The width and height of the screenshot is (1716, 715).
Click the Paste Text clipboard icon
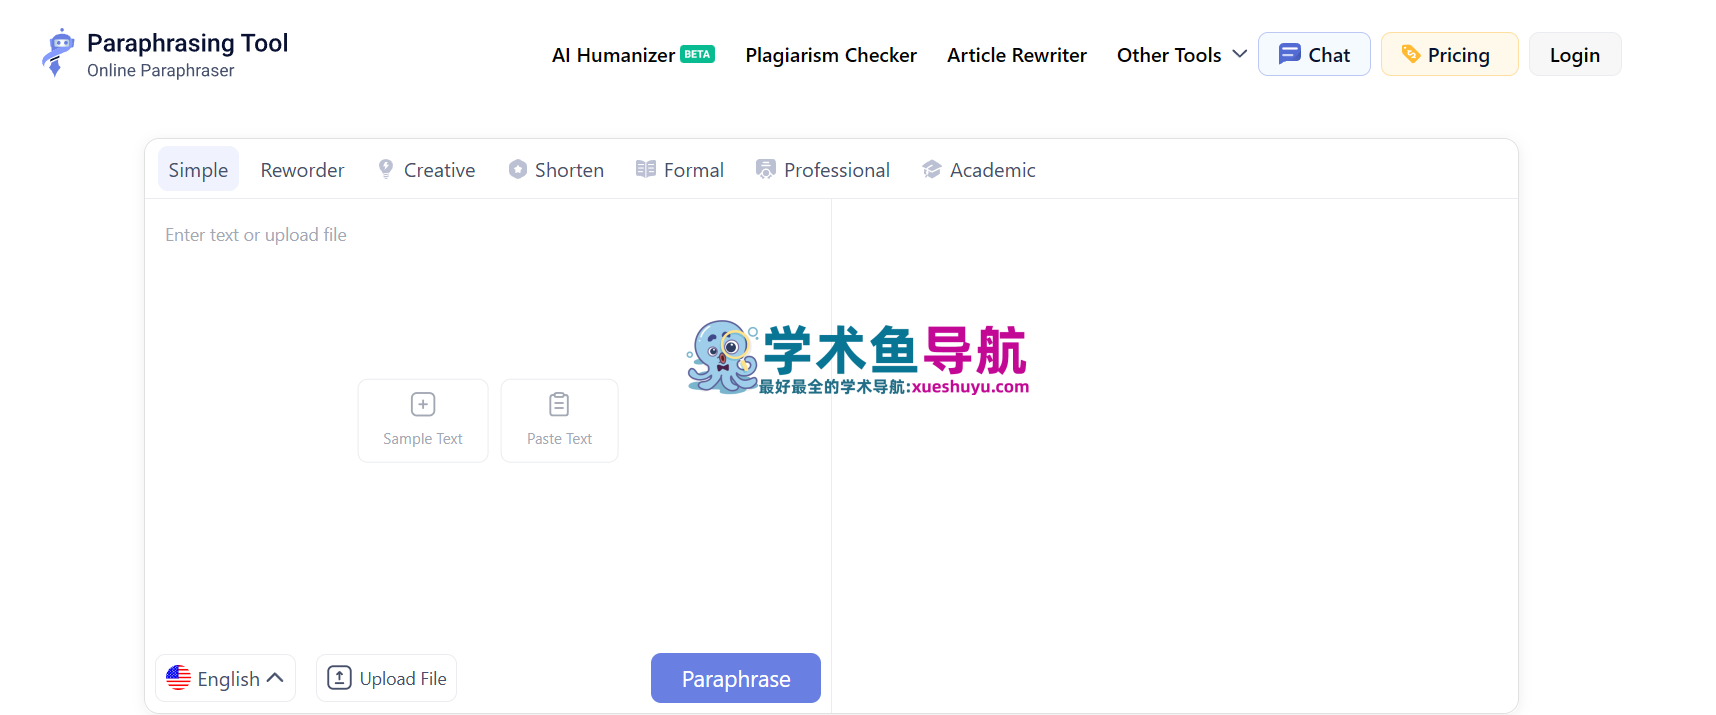click(x=559, y=404)
